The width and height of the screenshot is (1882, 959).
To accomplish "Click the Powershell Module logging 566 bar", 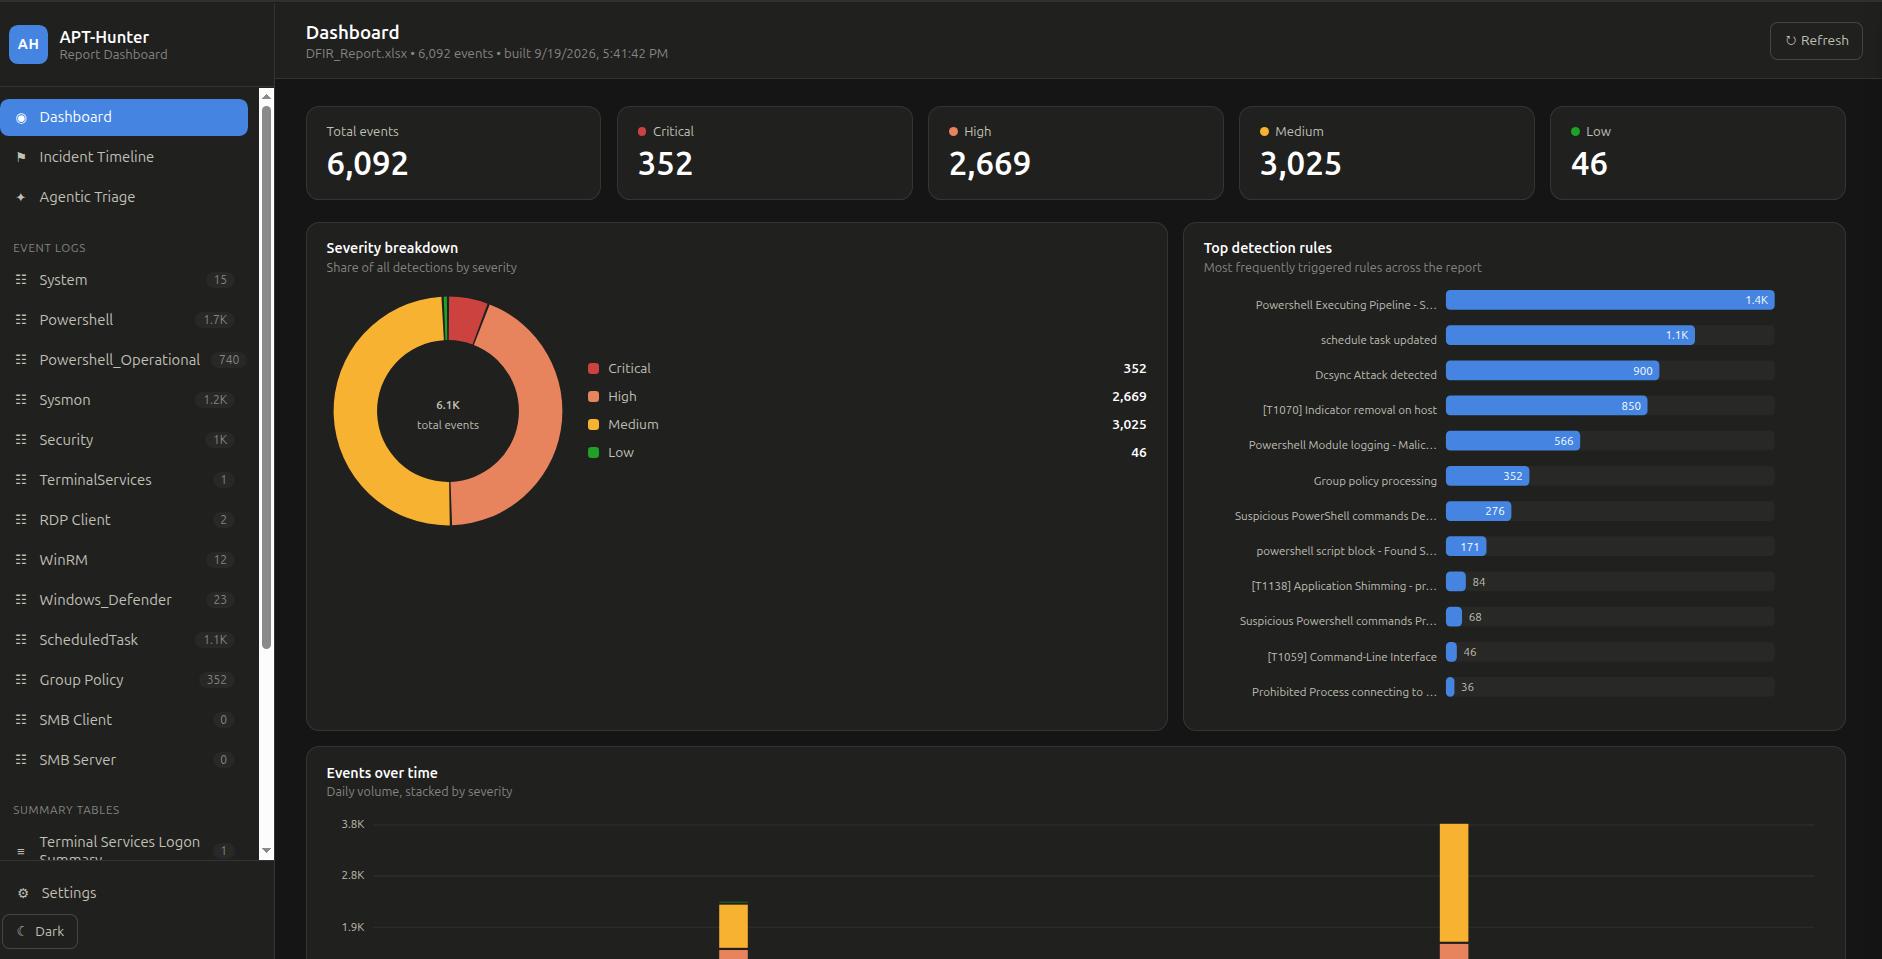I will tap(1513, 441).
